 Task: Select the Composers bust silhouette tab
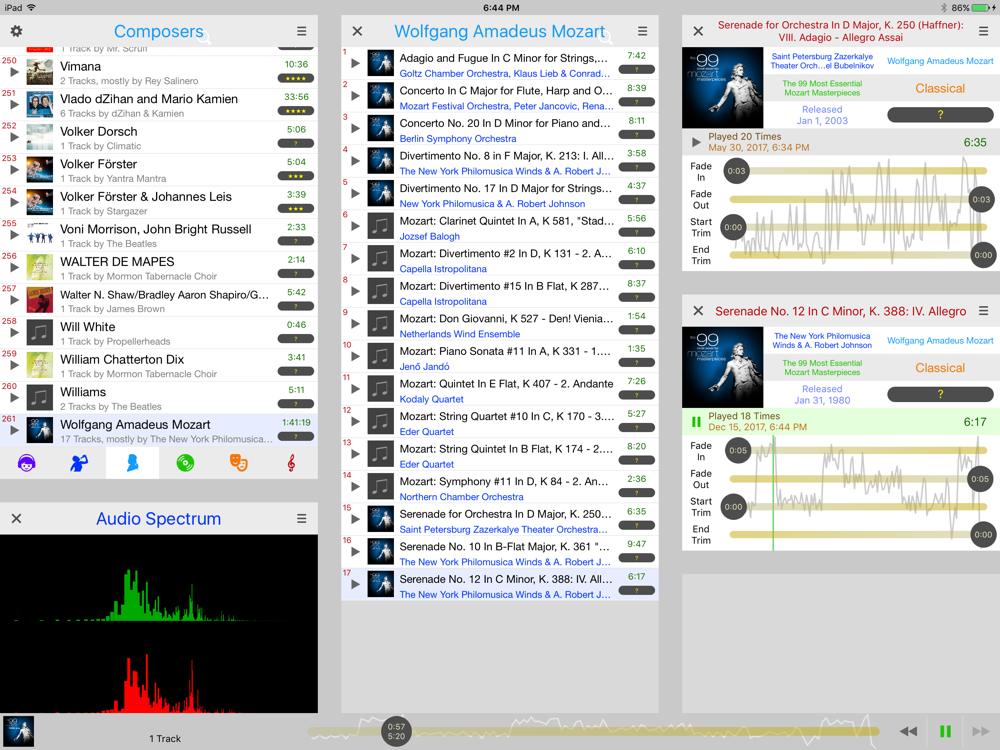point(133,463)
